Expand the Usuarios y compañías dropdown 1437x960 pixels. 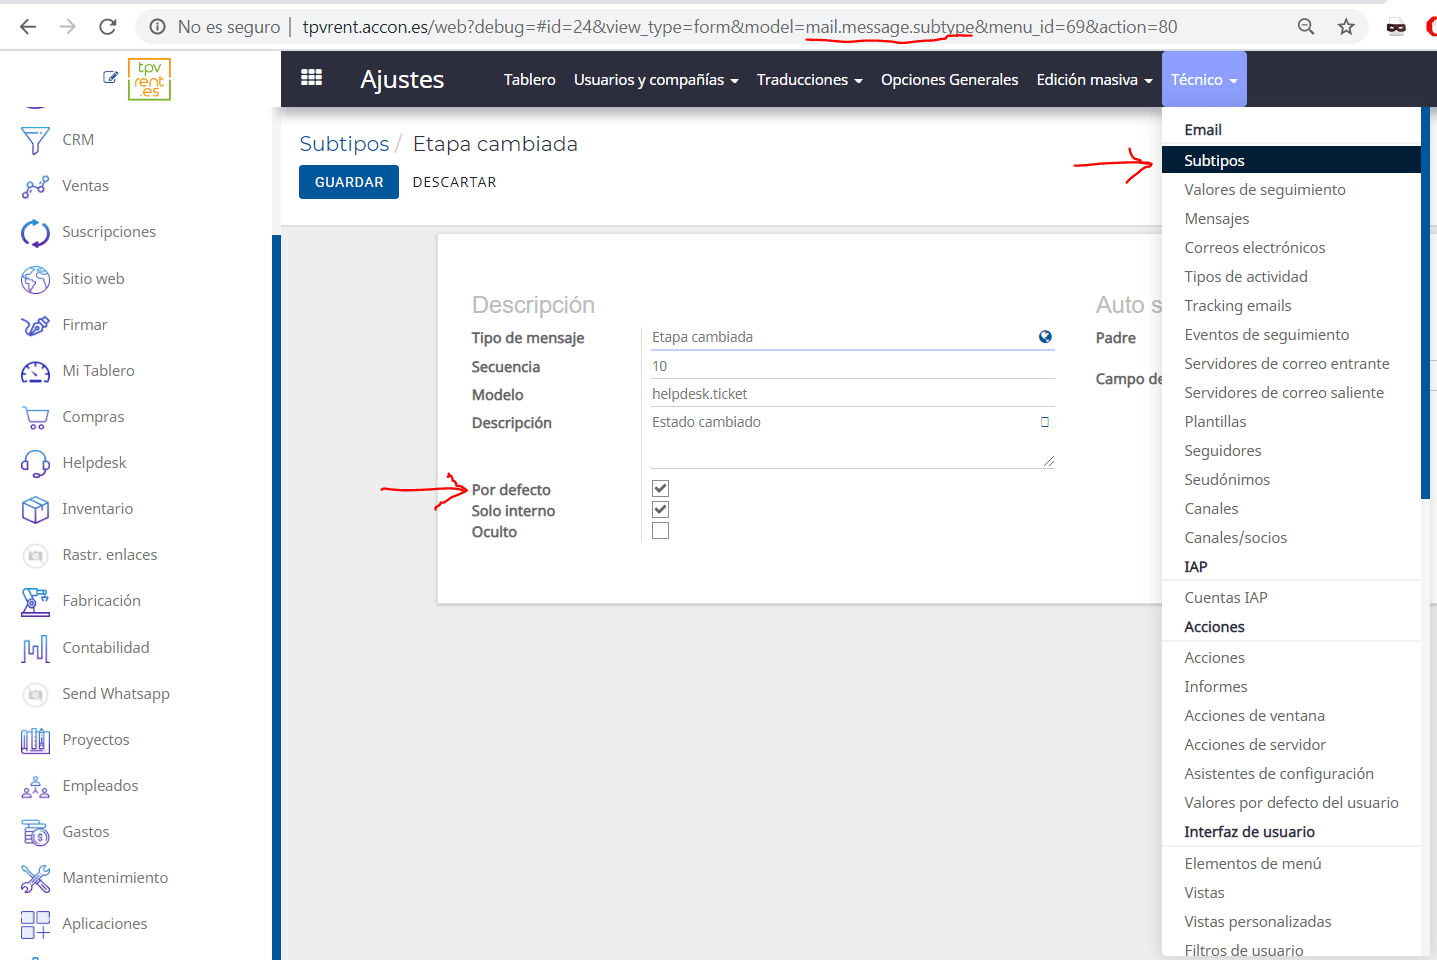(655, 80)
